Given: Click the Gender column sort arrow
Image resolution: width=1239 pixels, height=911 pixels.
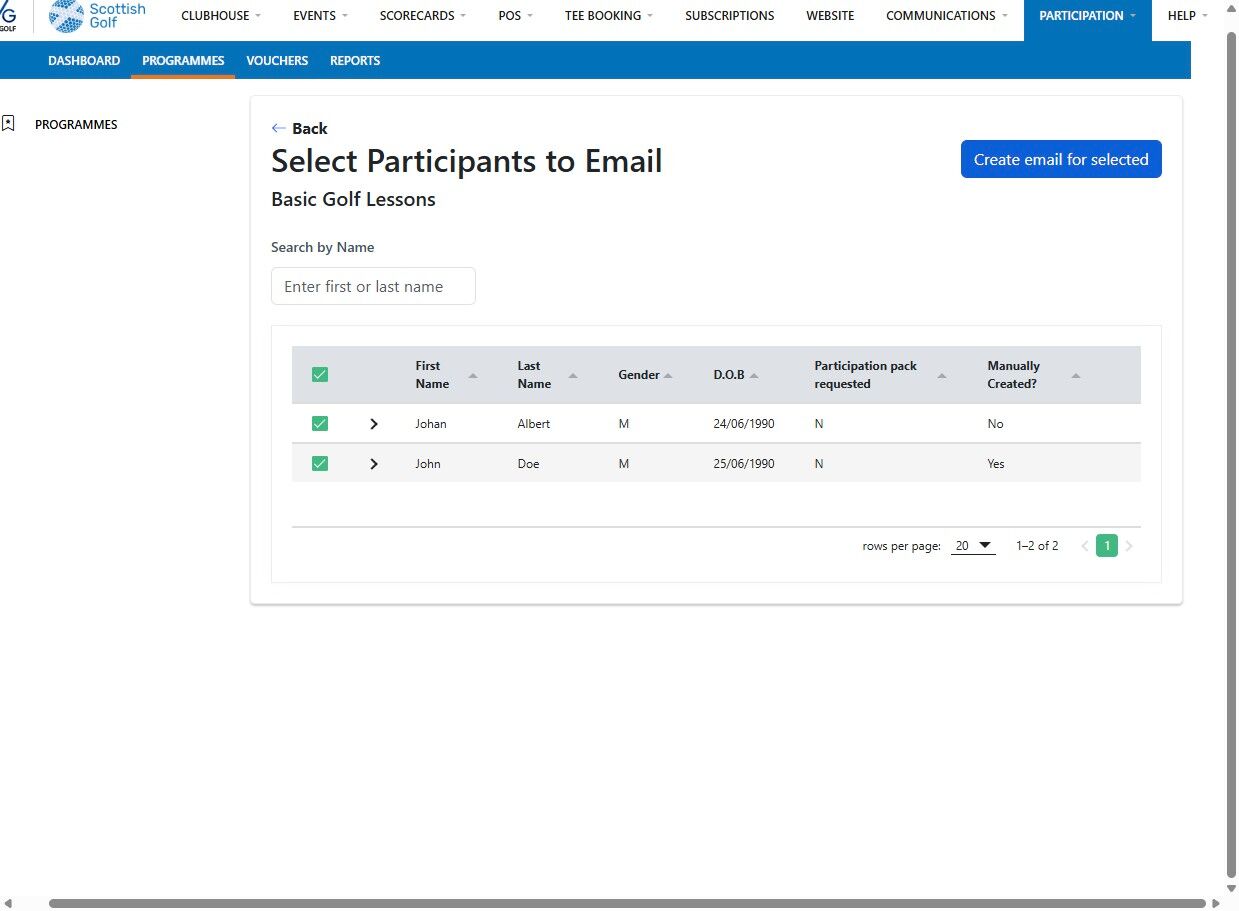Looking at the screenshot, I should tap(668, 375).
